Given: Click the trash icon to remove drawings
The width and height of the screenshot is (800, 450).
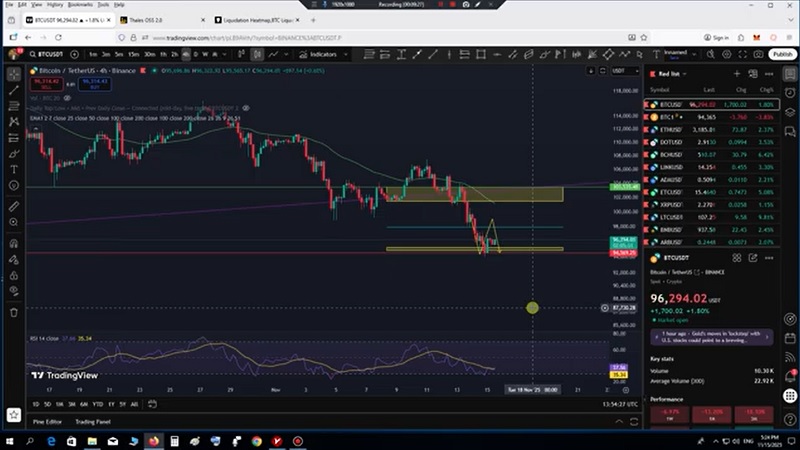Looking at the screenshot, I should pyautogui.click(x=14, y=312).
